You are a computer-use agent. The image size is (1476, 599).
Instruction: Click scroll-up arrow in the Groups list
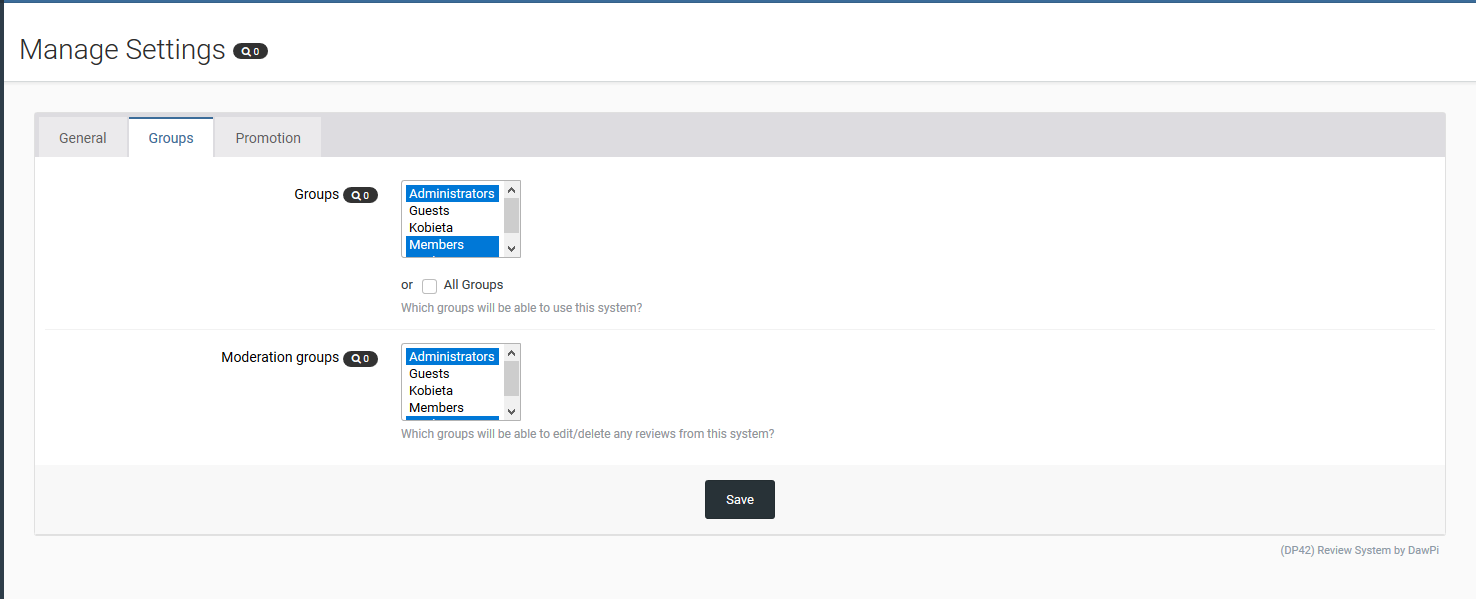(x=511, y=190)
